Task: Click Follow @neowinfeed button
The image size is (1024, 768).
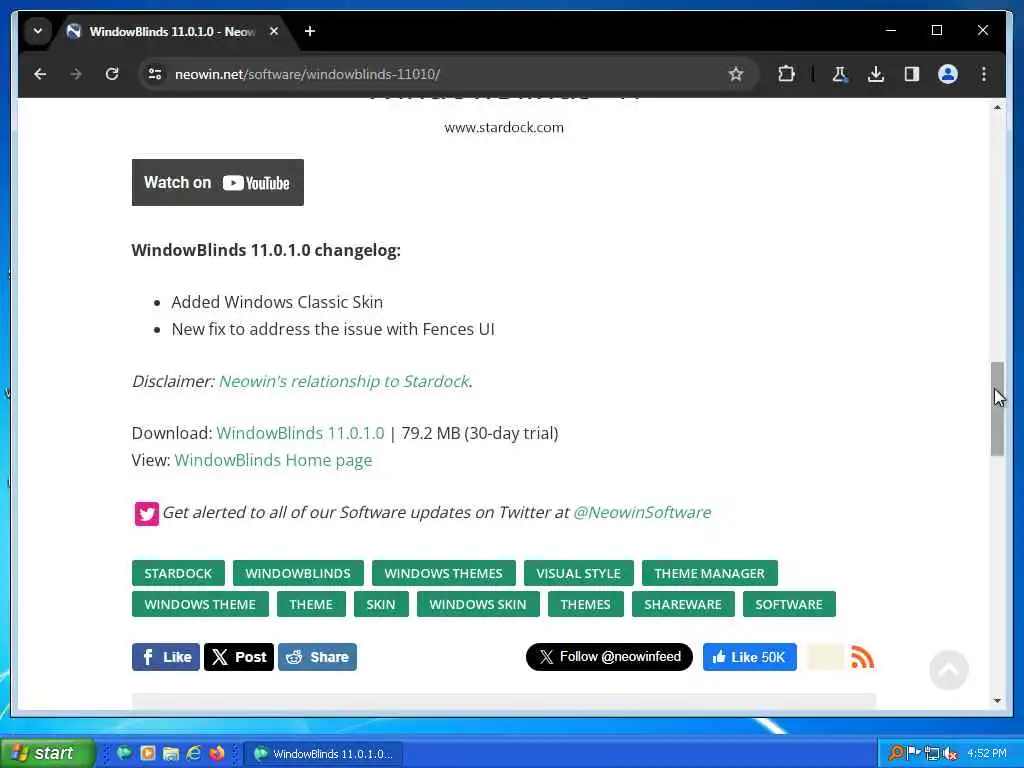Action: tap(609, 657)
